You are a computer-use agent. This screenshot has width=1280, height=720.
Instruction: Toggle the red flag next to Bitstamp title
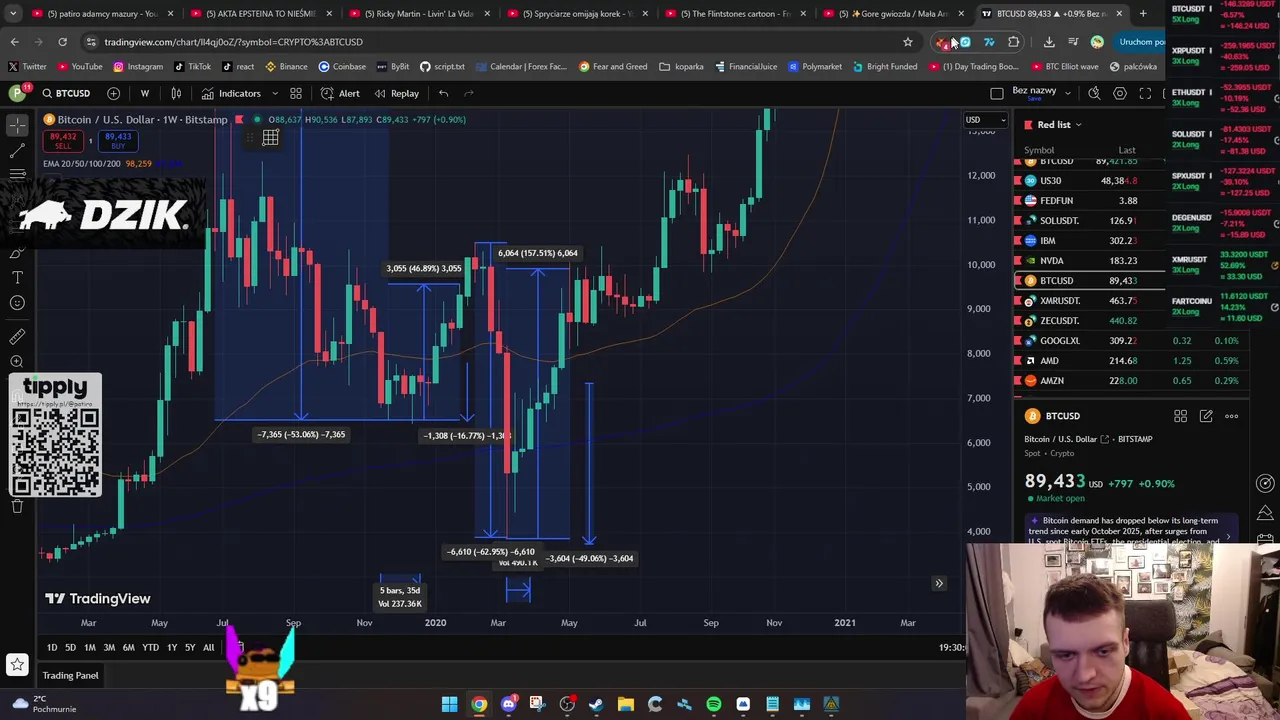click(239, 119)
